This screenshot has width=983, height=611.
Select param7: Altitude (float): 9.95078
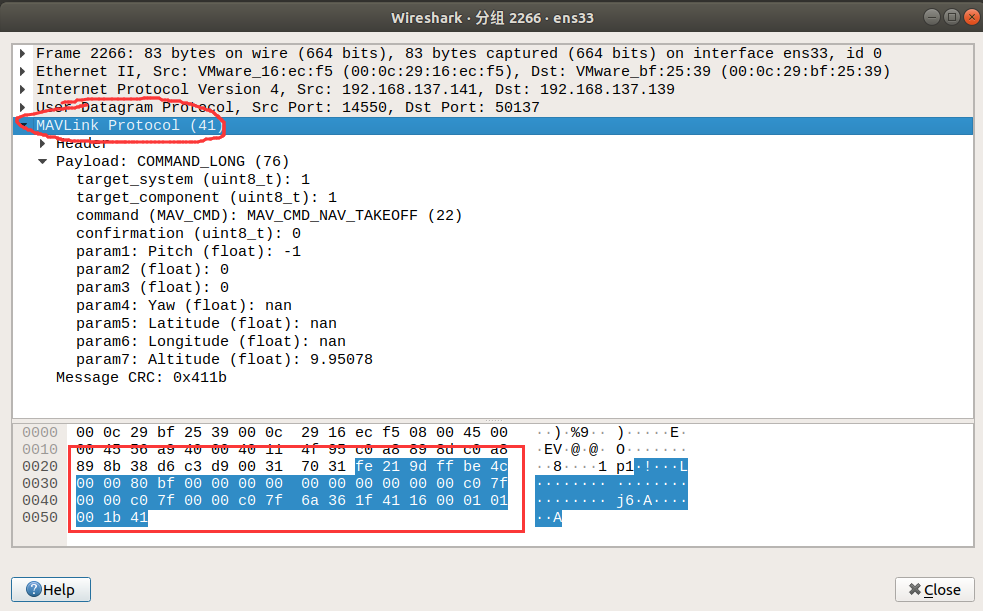(x=224, y=360)
